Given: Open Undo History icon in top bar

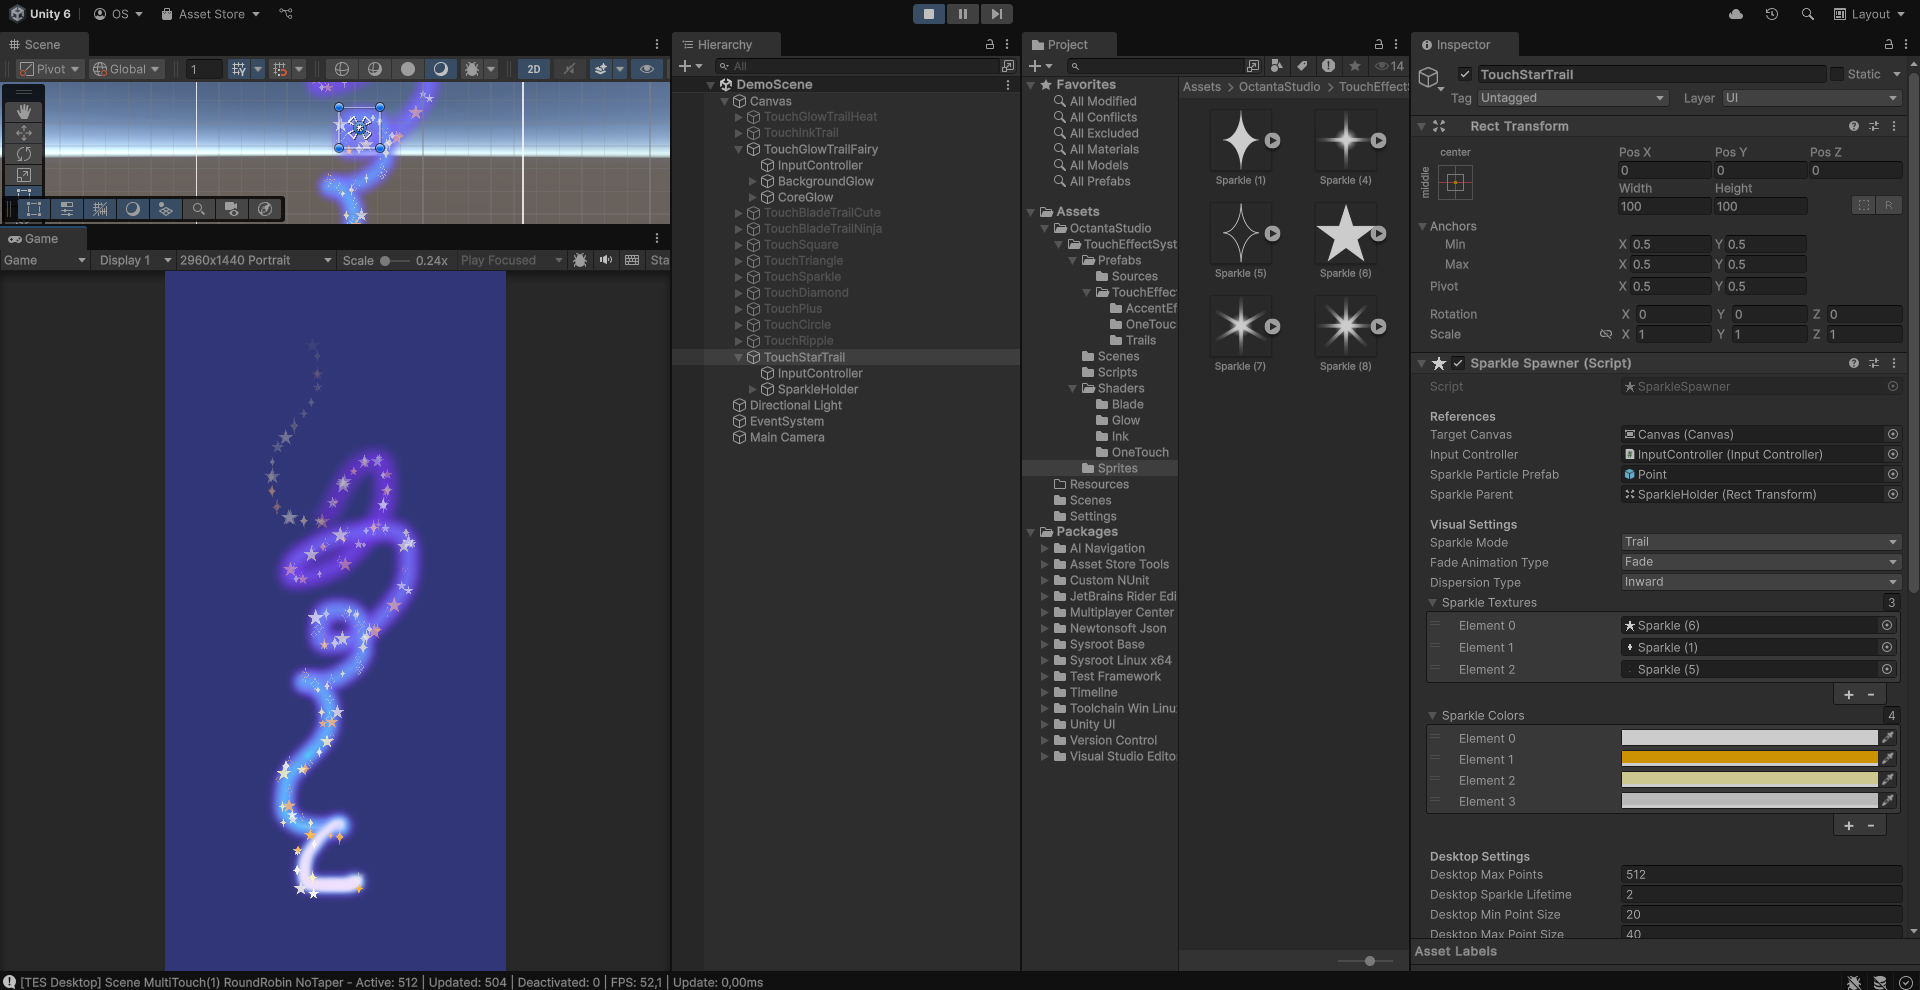Looking at the screenshot, I should coord(1772,14).
